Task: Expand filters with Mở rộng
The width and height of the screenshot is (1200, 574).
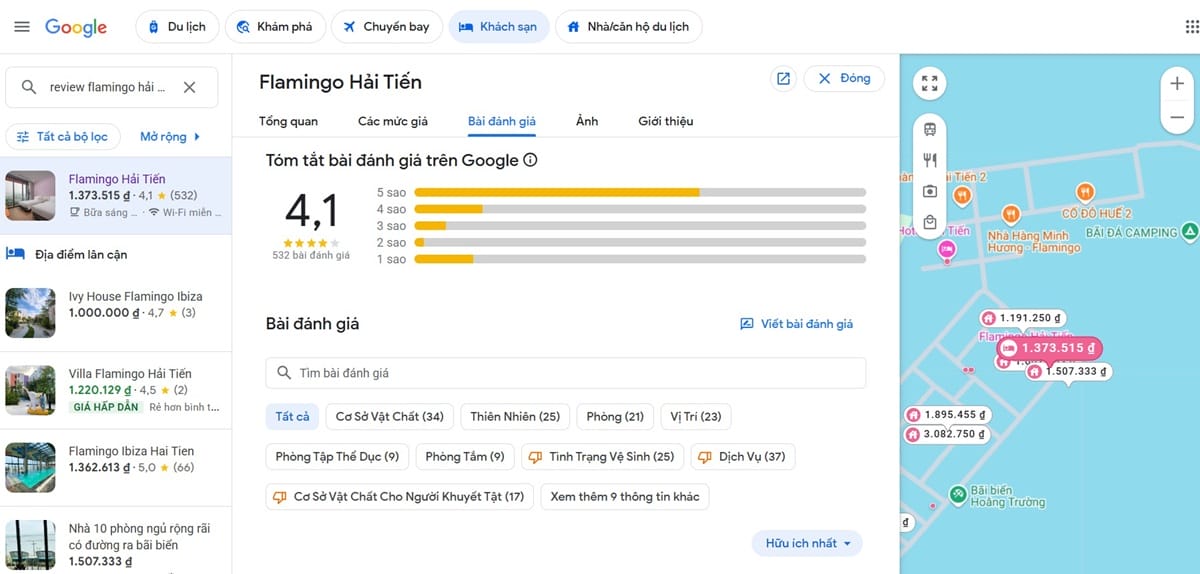Action: coord(171,136)
